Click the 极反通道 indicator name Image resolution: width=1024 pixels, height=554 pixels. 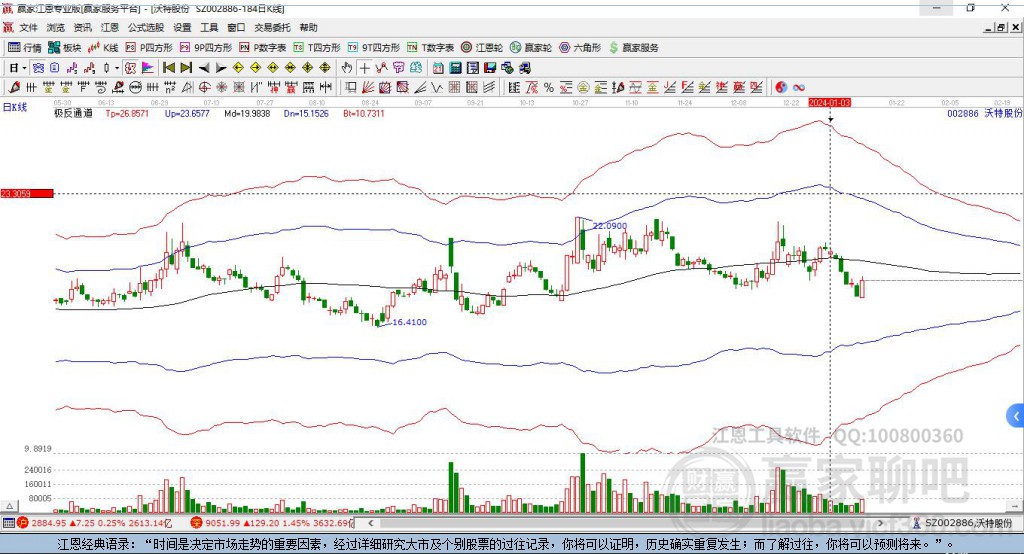[73, 113]
